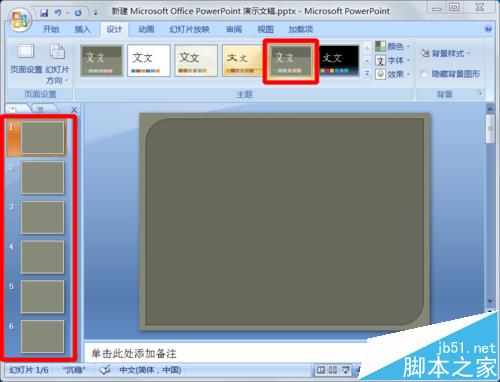Click the 中文(简体，中国) language indicator
The width and height of the screenshot is (500, 382).
pos(150,370)
